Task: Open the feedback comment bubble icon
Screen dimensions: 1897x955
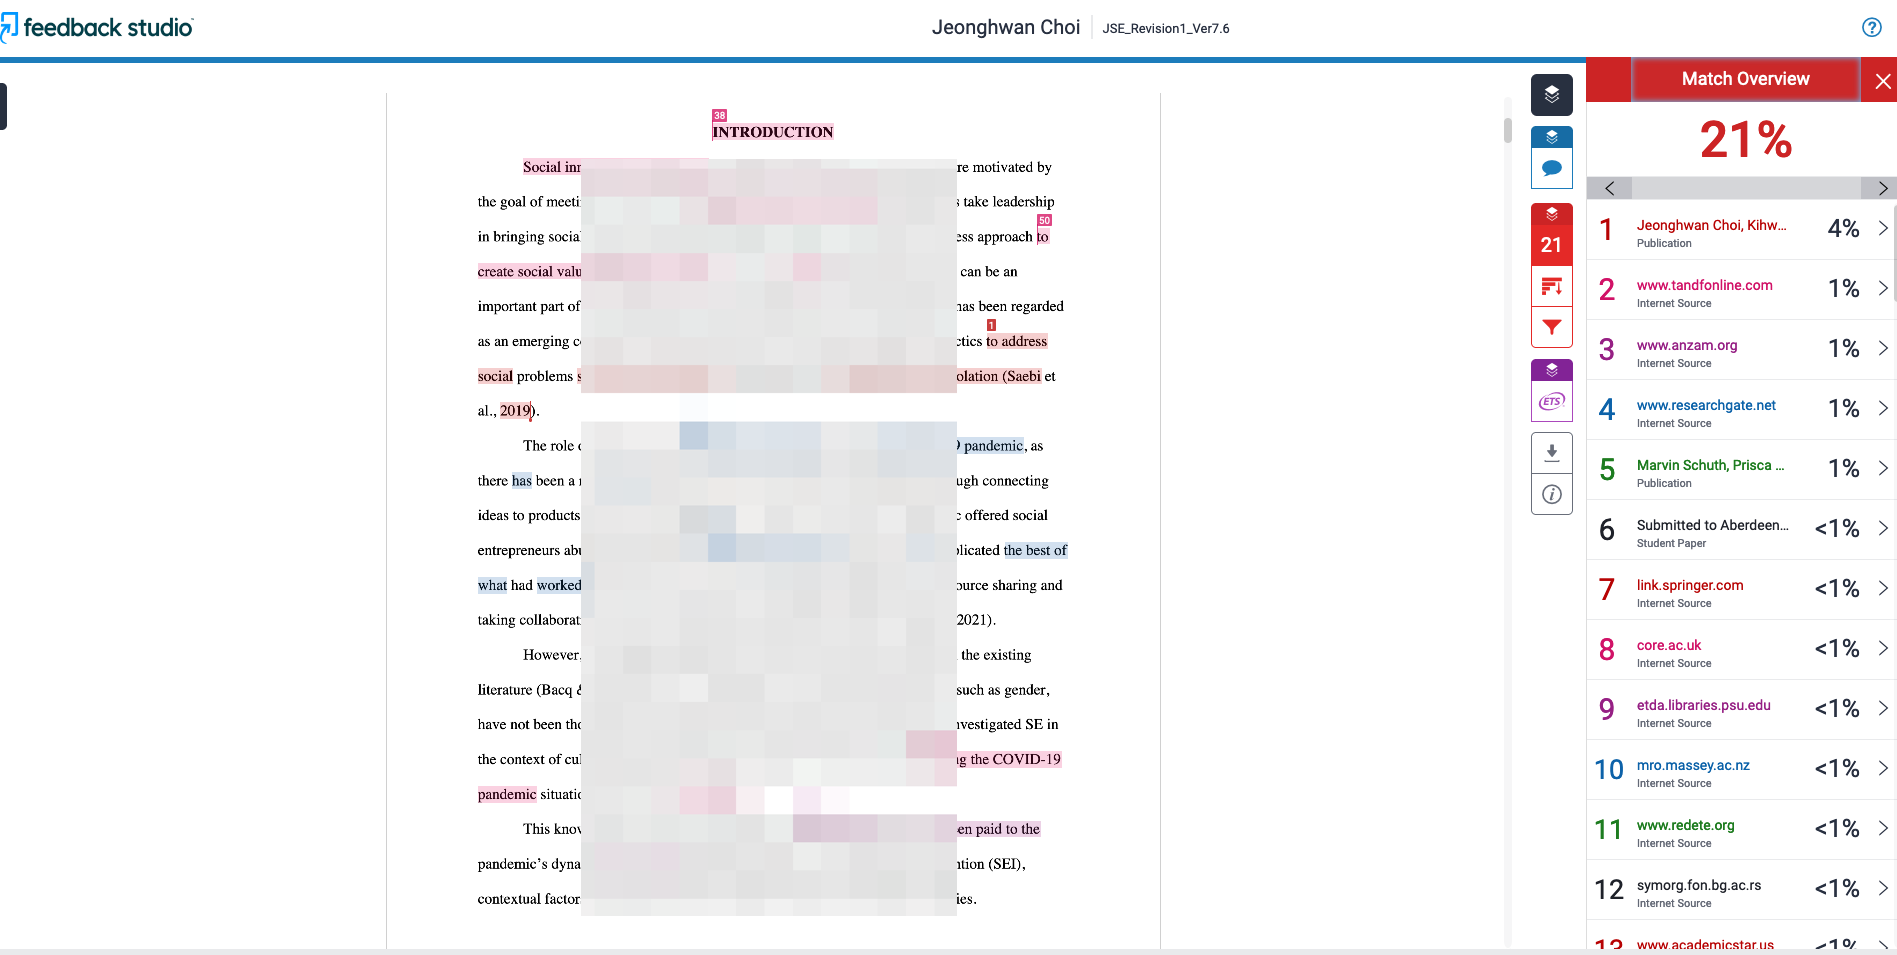Action: click(1552, 168)
